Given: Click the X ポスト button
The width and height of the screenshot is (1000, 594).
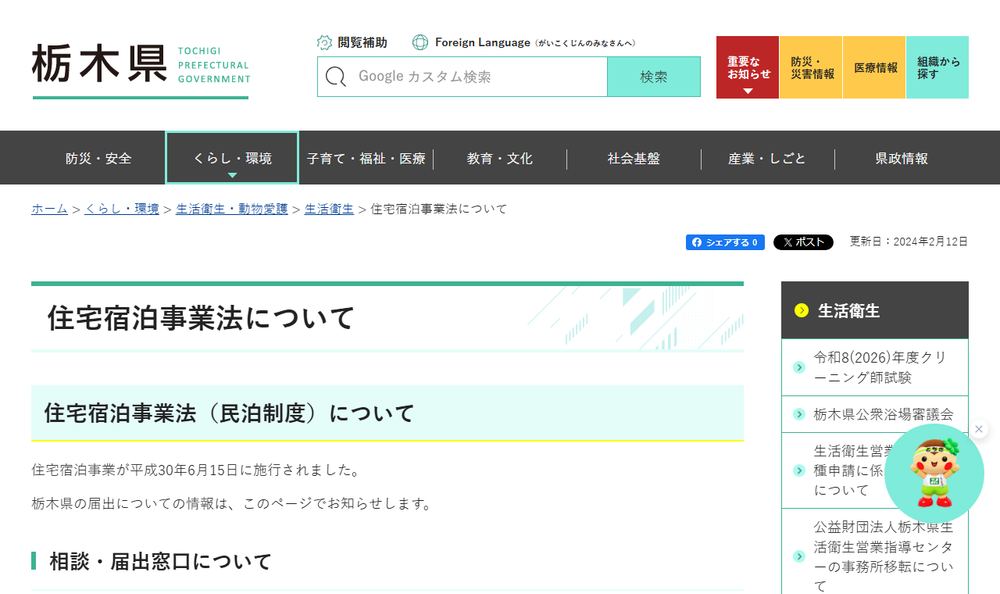Looking at the screenshot, I should pyautogui.click(x=803, y=242).
